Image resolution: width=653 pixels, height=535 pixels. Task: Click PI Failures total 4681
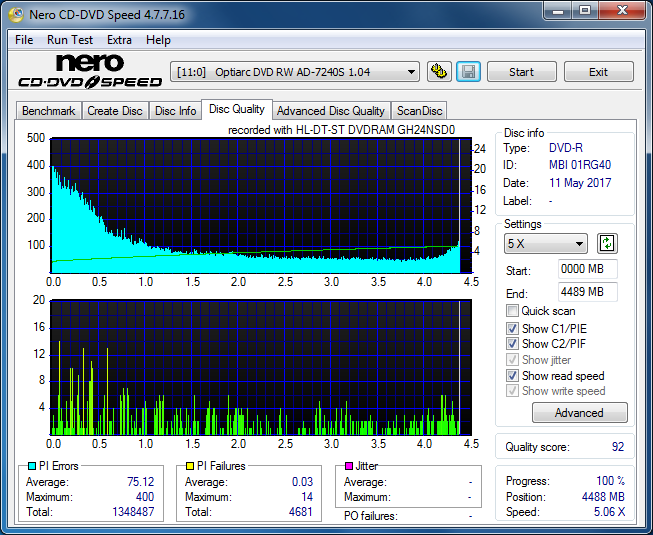(x=301, y=512)
